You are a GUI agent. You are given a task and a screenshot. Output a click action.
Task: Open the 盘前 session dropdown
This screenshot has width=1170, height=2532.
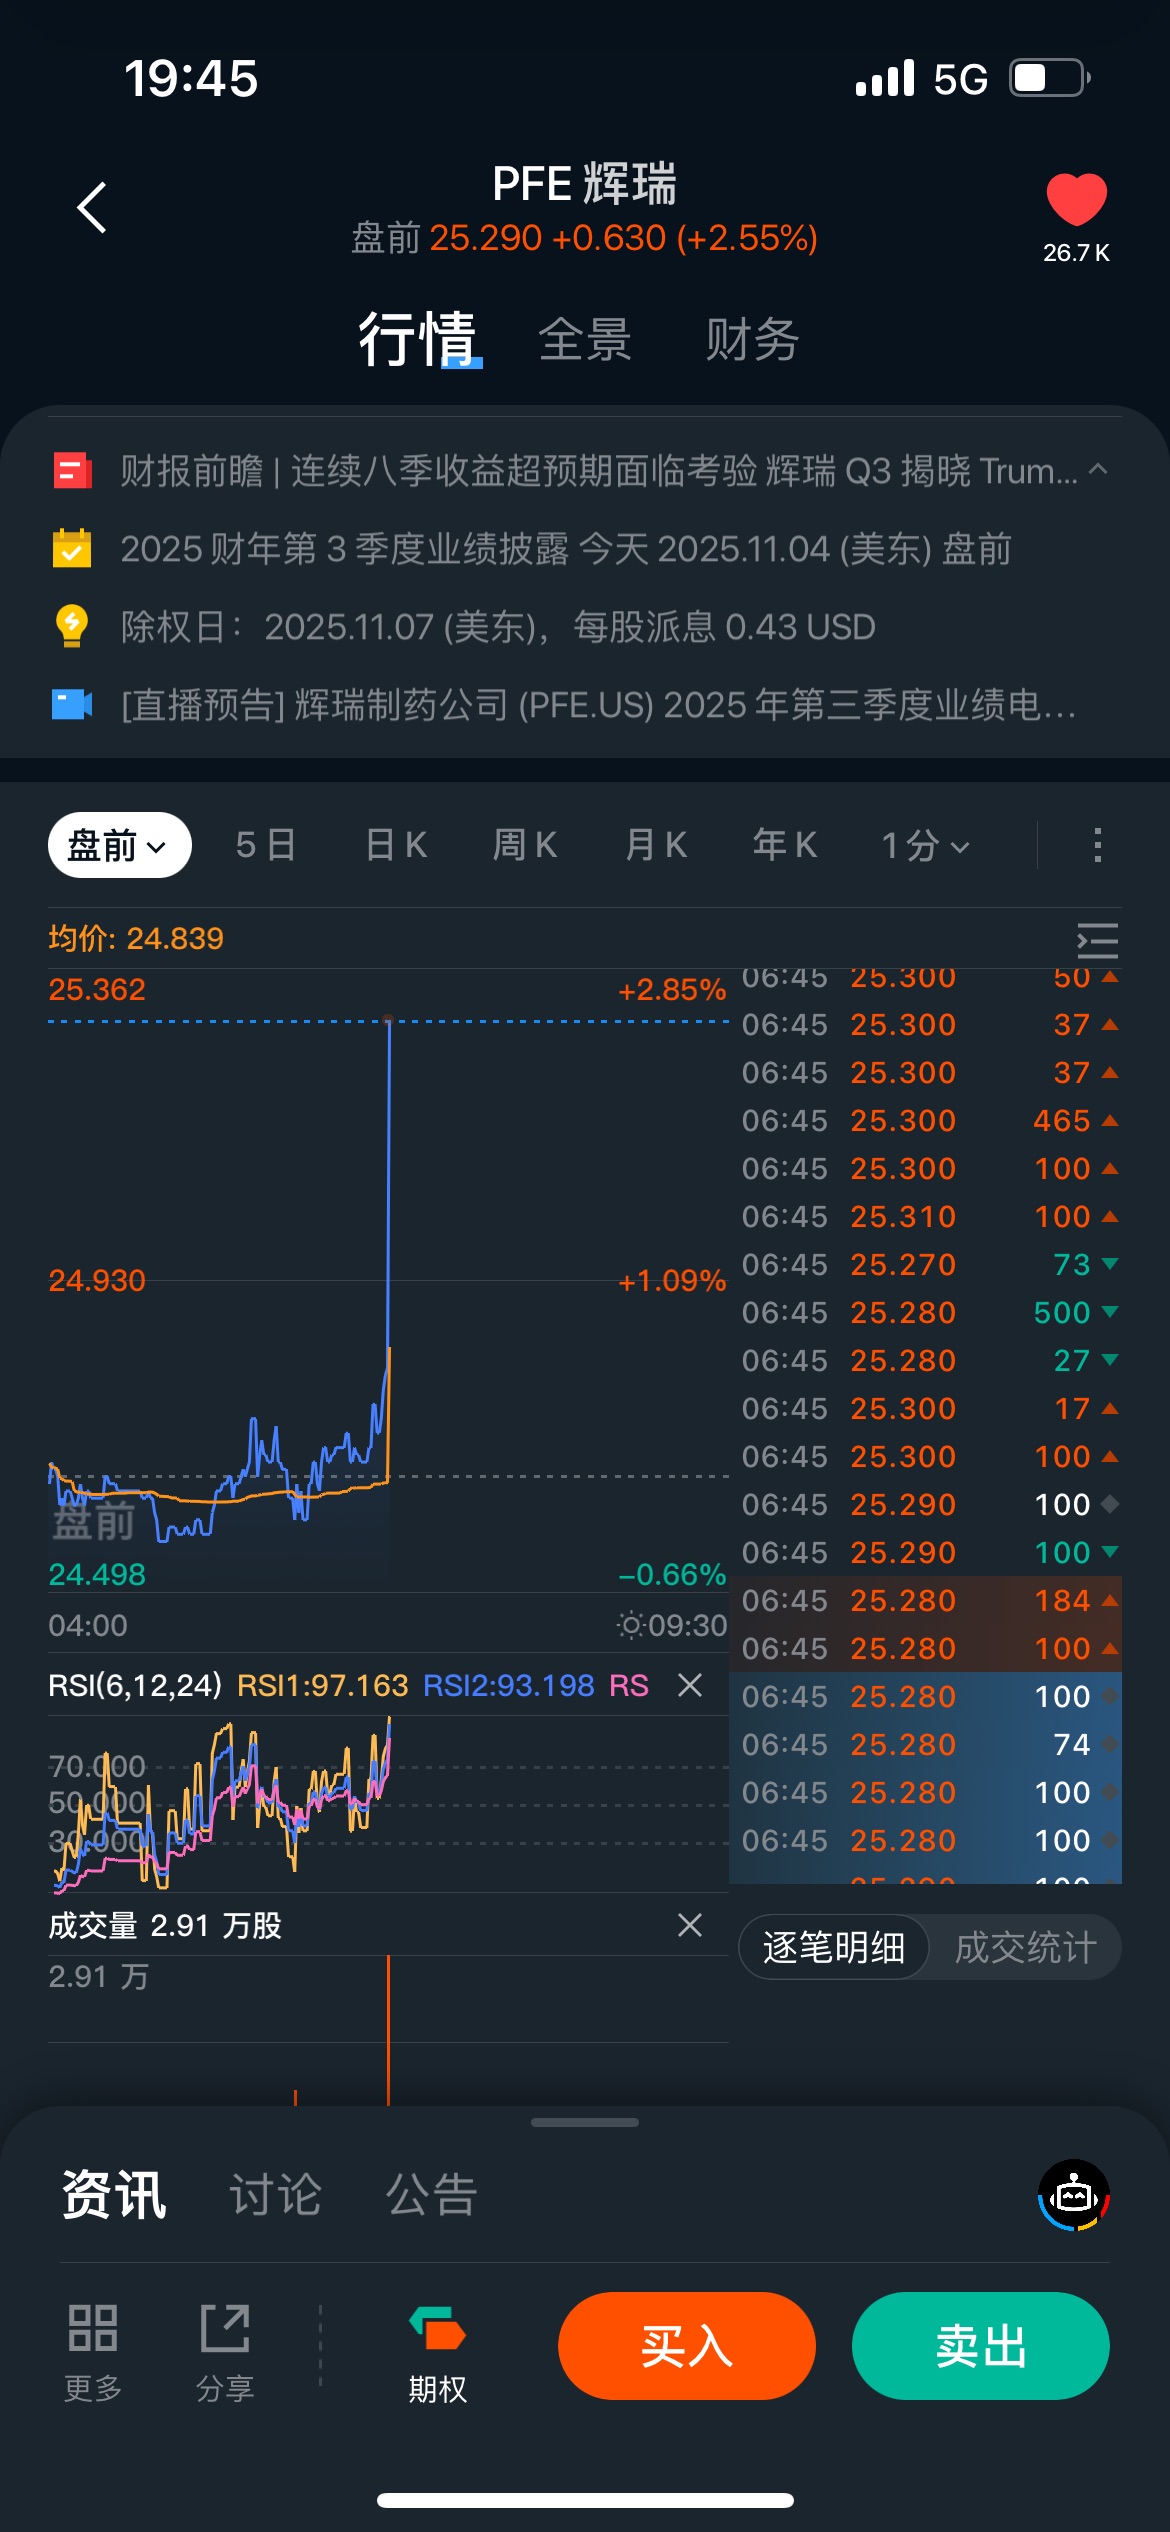pyautogui.click(x=119, y=845)
